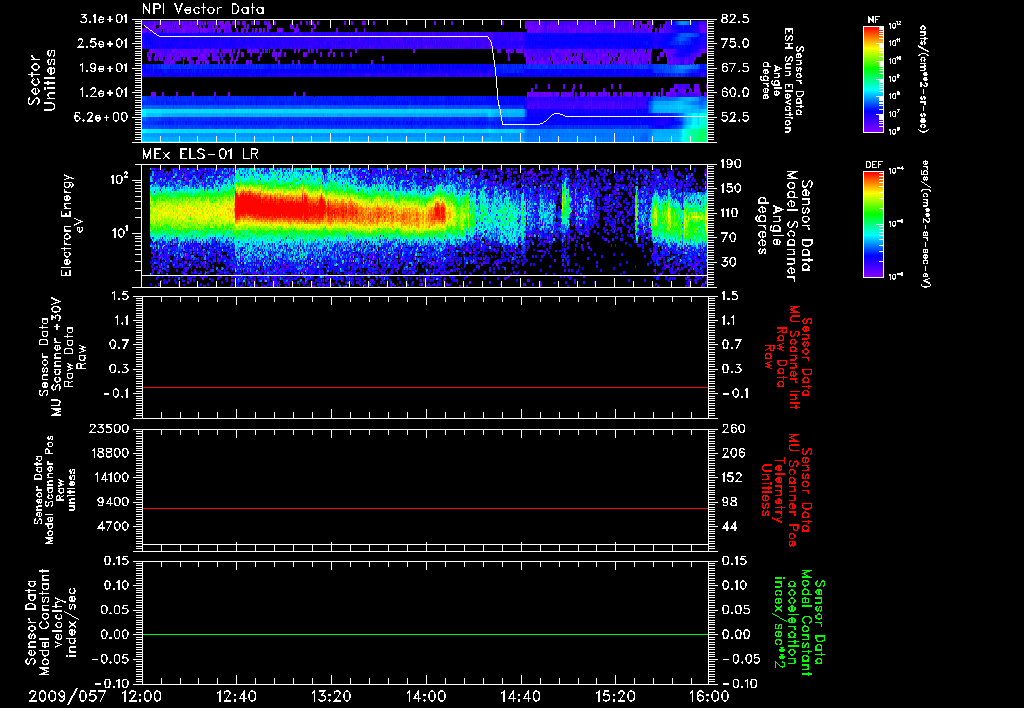Click the 260 telemetry tick value
1024x708 pixels.
731,428
